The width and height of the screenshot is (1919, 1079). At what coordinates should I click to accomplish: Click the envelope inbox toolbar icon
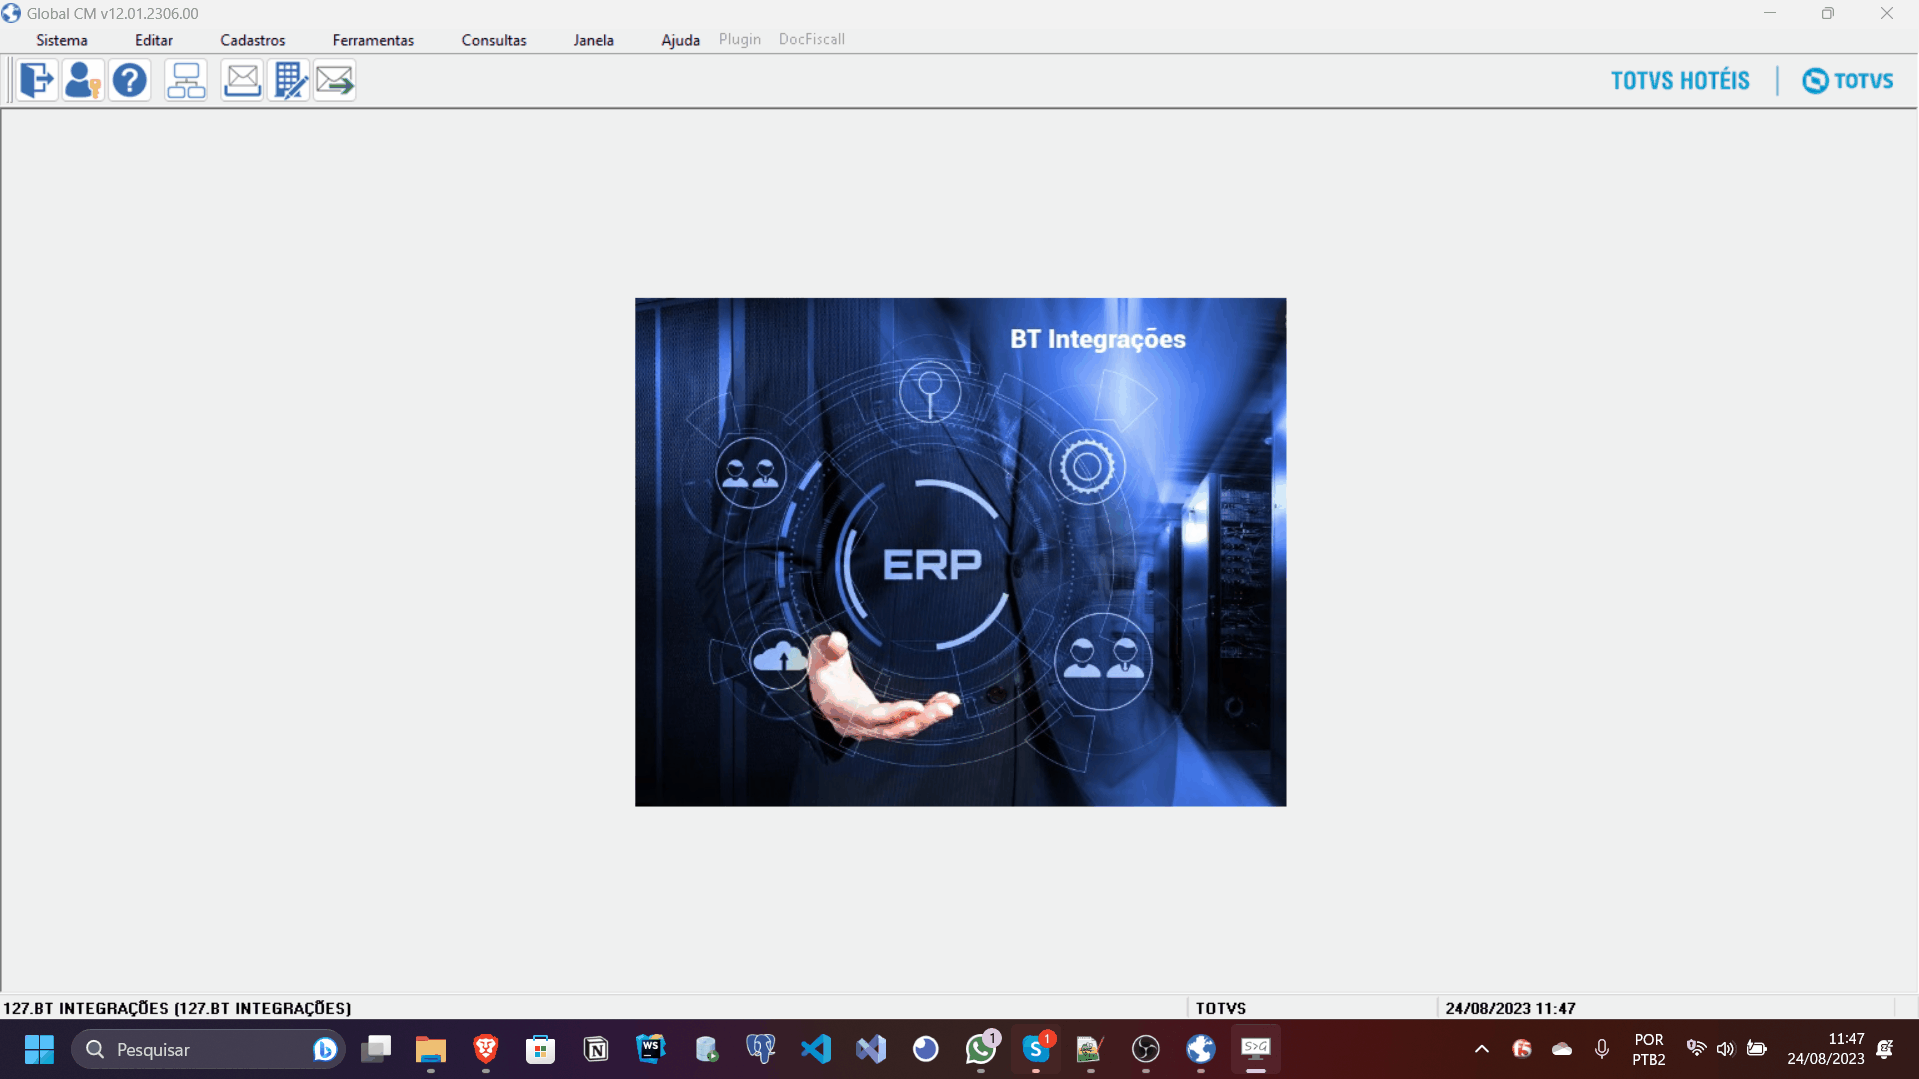(x=242, y=80)
